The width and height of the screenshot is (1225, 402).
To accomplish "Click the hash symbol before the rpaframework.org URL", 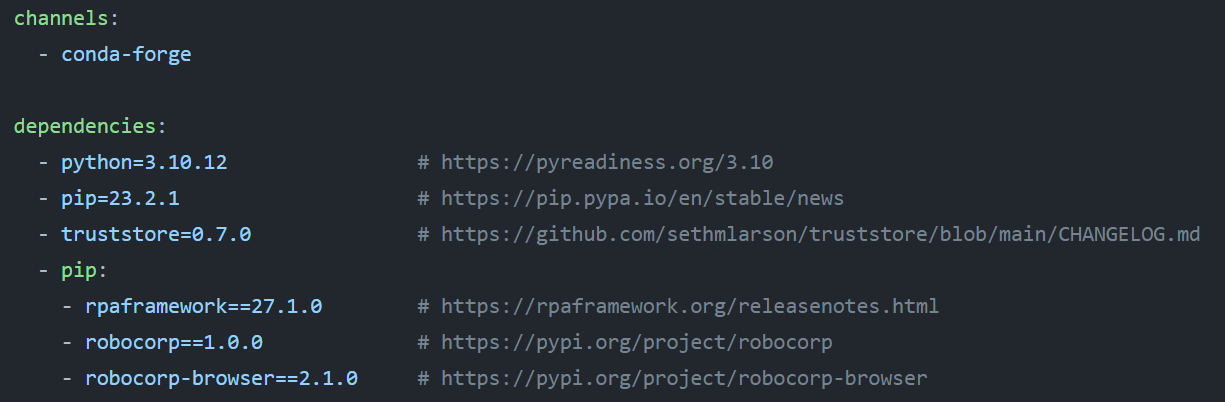I will 424,306.
